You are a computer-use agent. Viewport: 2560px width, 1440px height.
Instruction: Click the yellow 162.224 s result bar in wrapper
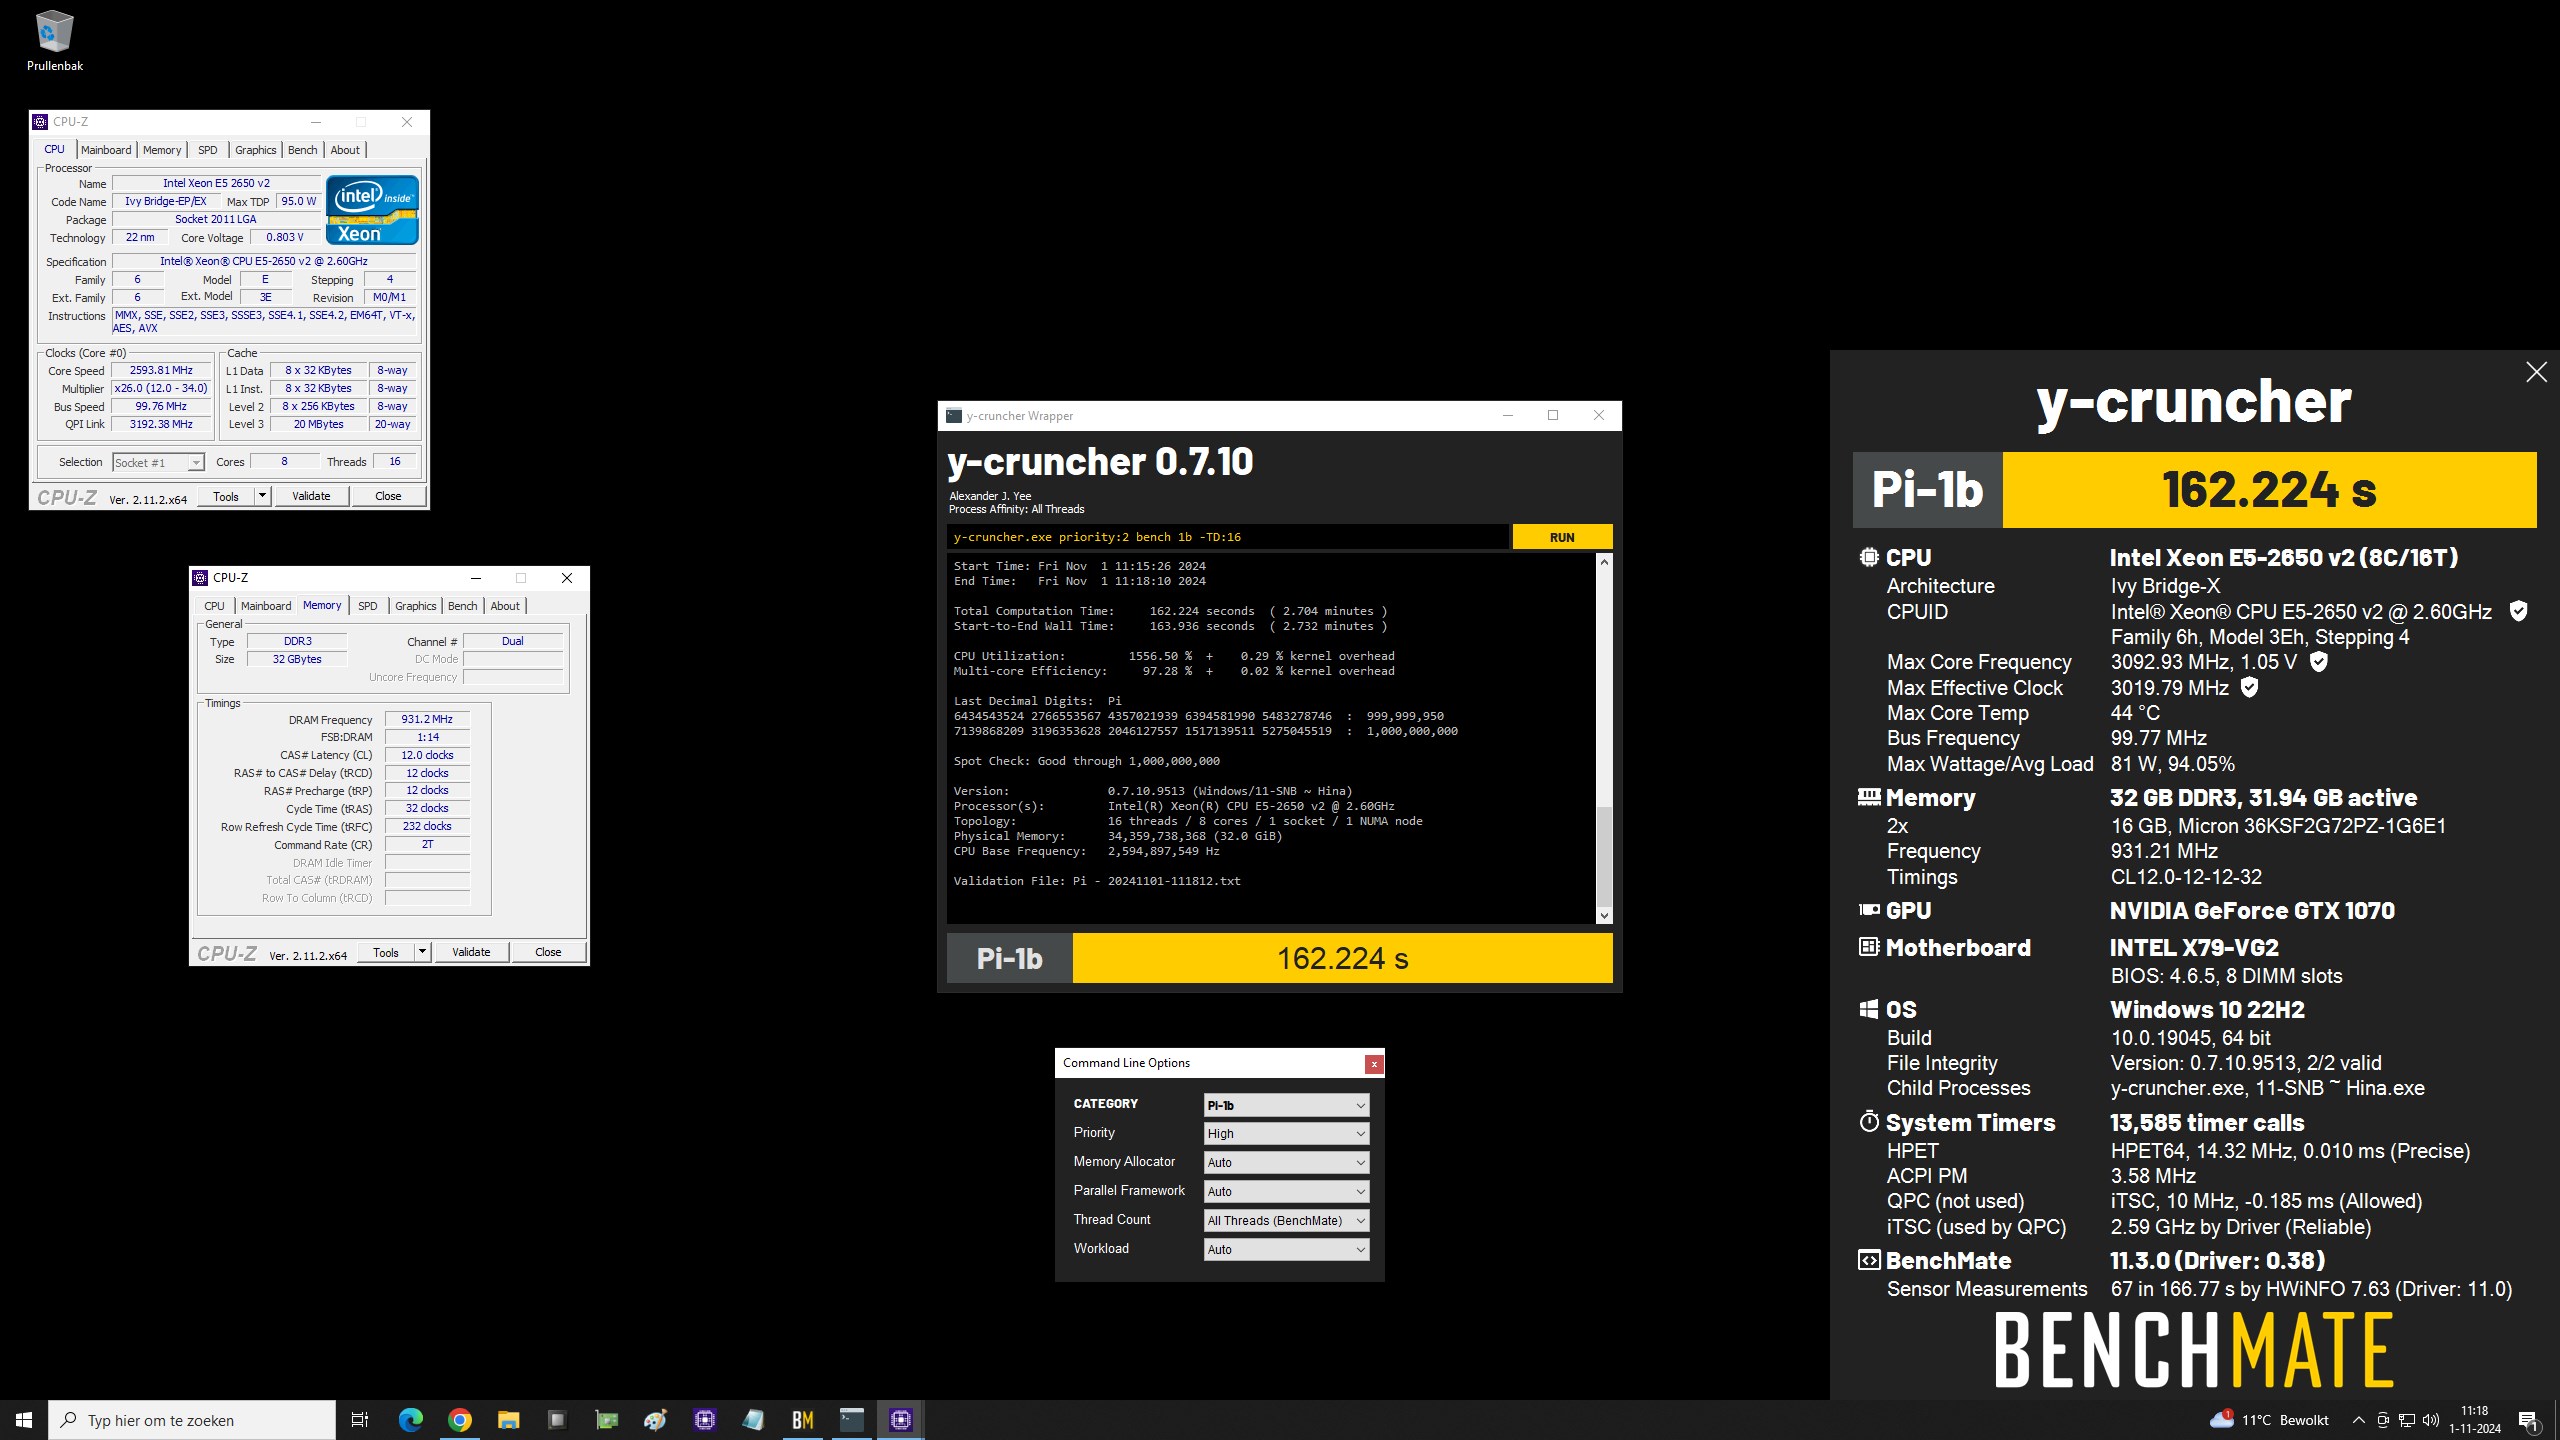click(1342, 958)
